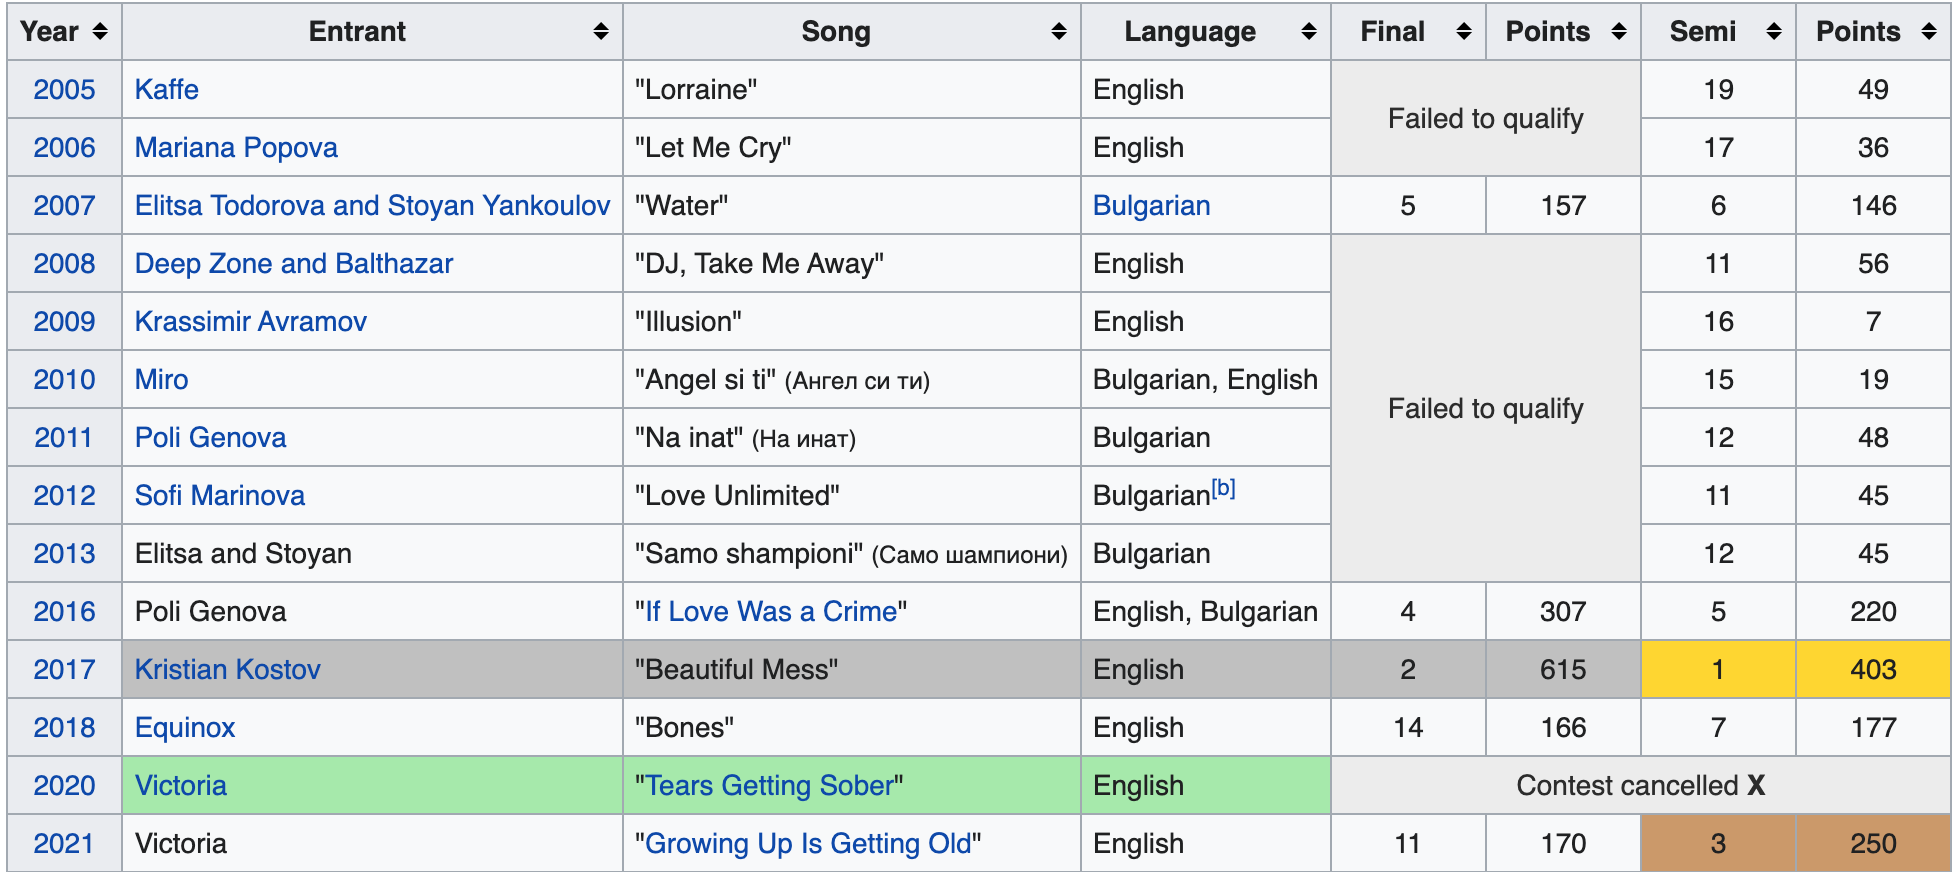Click sort arrows on last Points header
Viewport: 1954px width, 872px height.
[1928, 32]
